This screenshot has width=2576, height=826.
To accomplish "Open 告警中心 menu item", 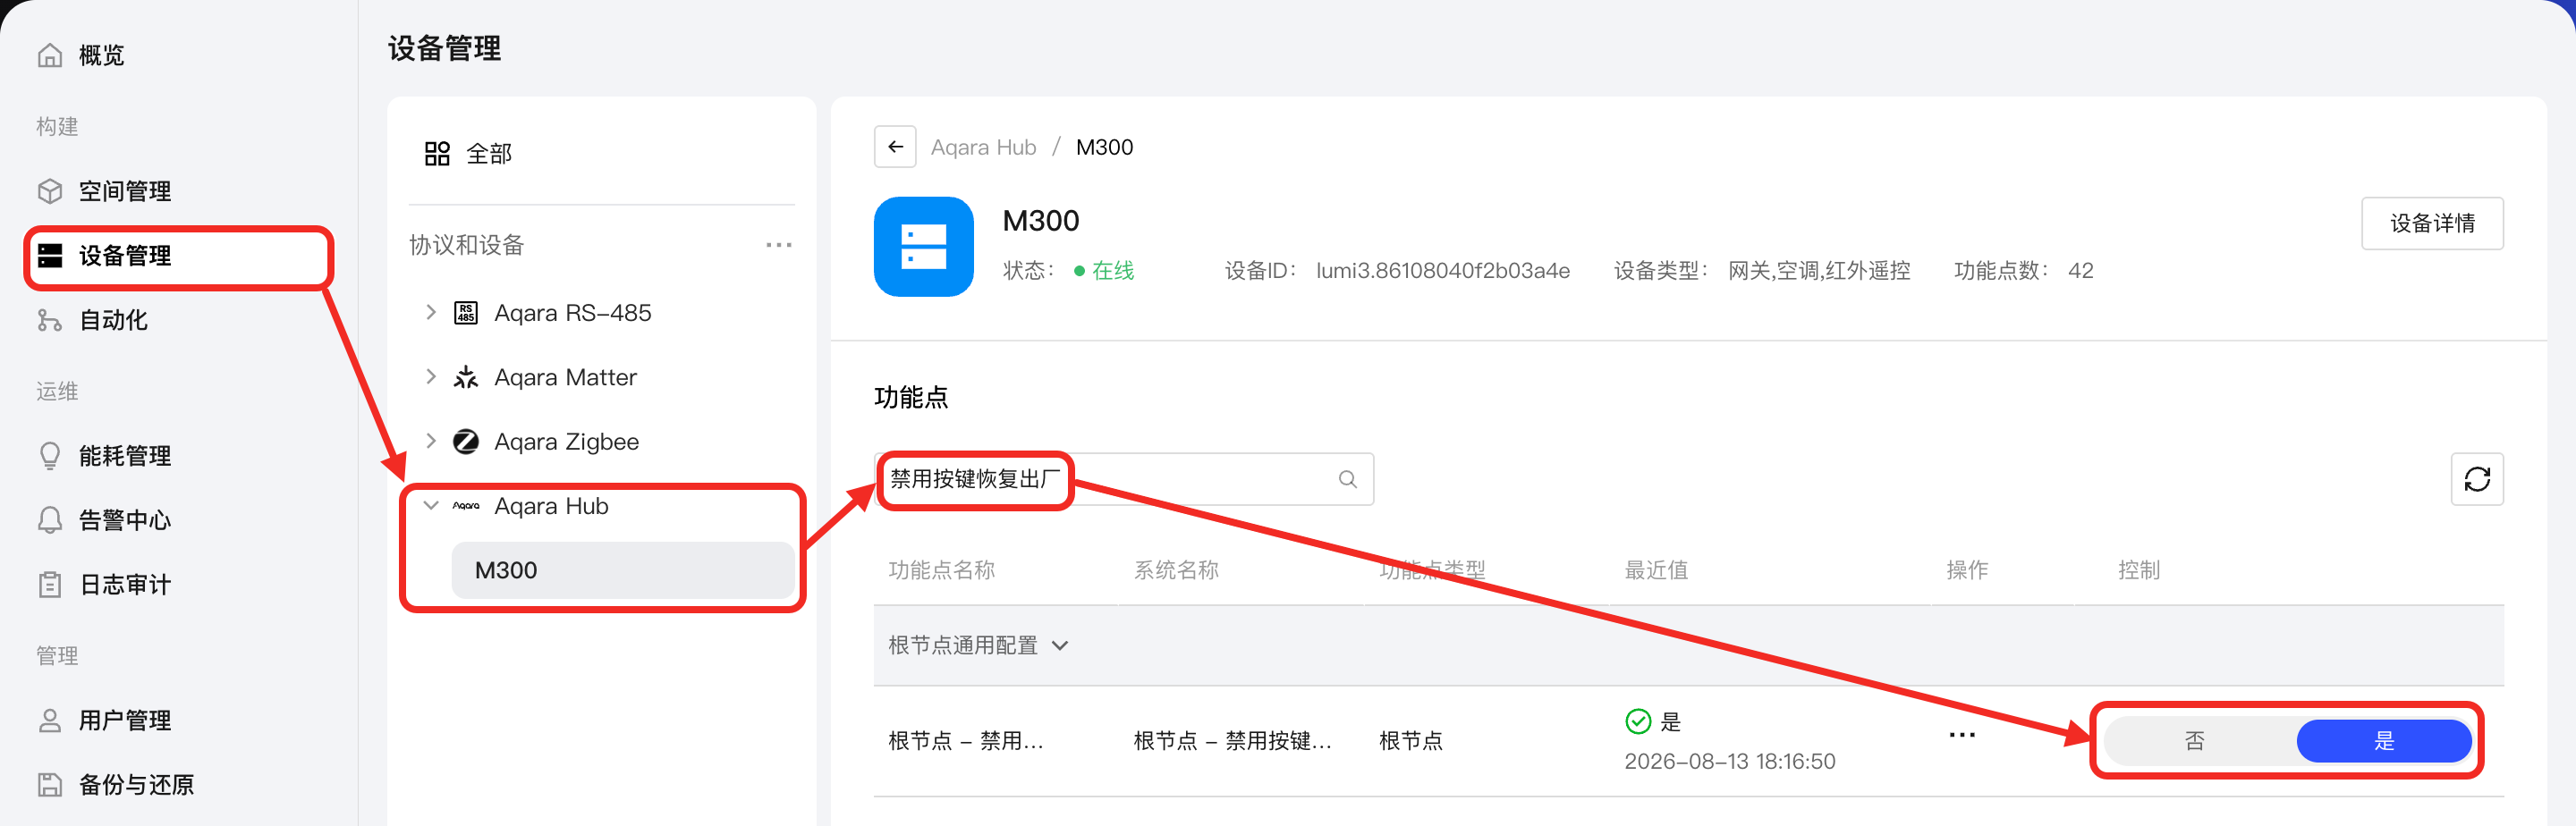I will [125, 520].
